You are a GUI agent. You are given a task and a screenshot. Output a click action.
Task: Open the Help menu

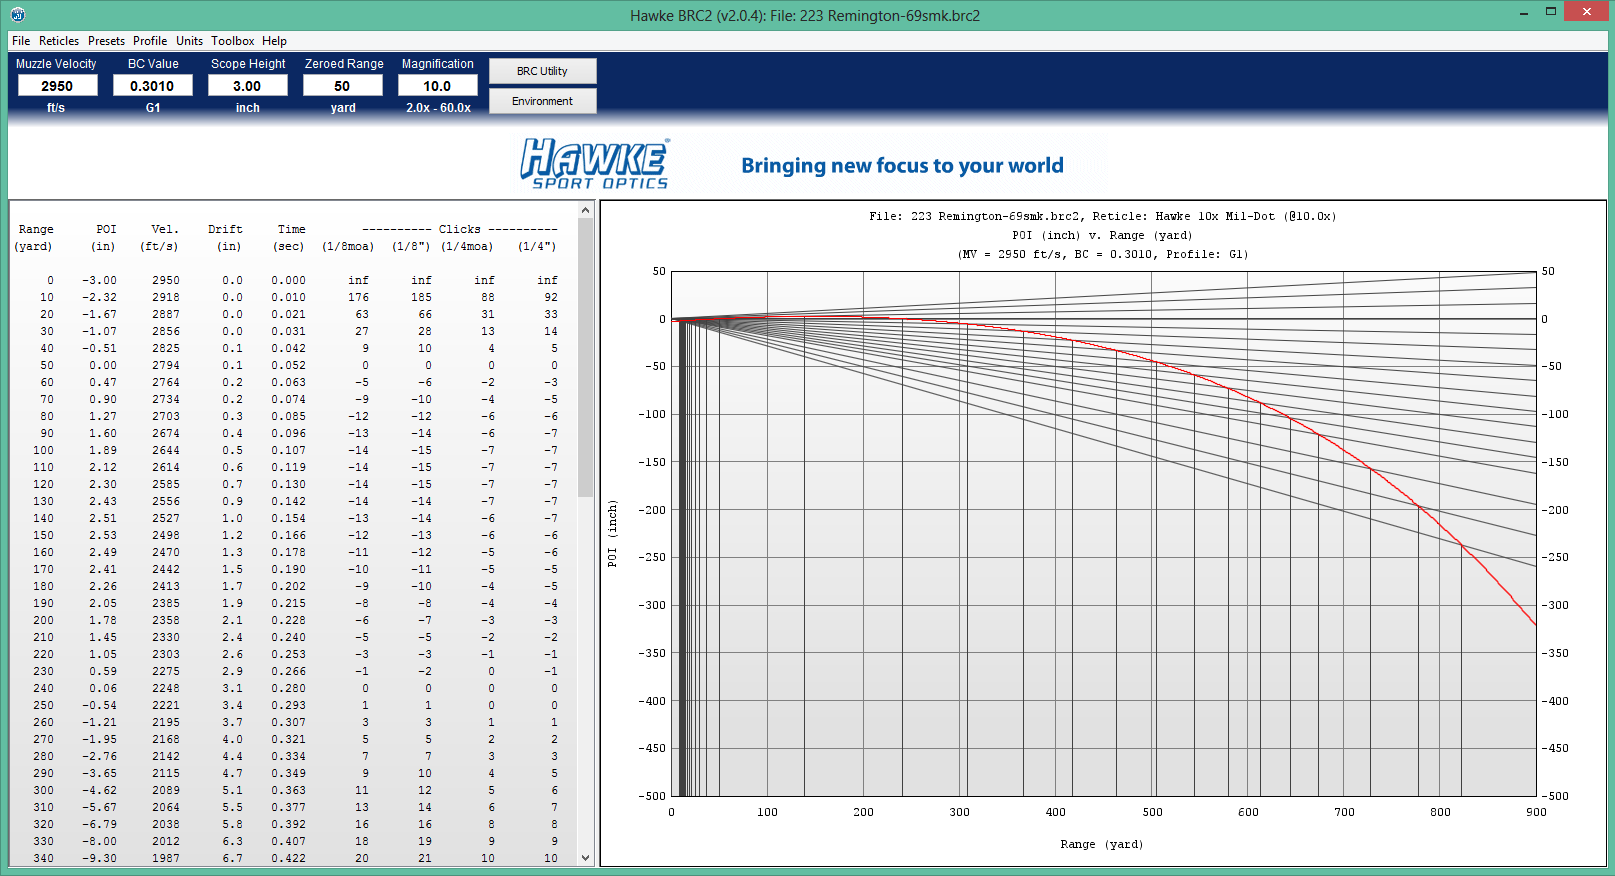[275, 41]
